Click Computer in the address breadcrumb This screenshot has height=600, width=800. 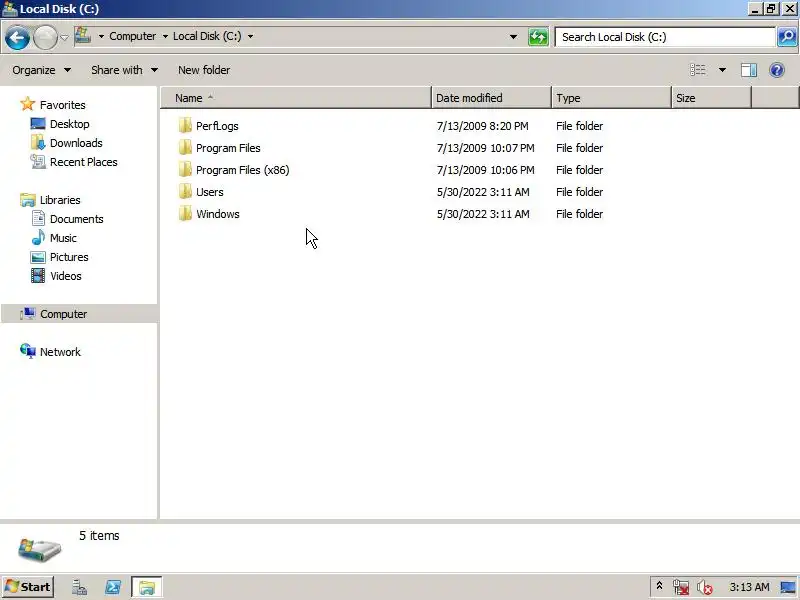coord(133,36)
